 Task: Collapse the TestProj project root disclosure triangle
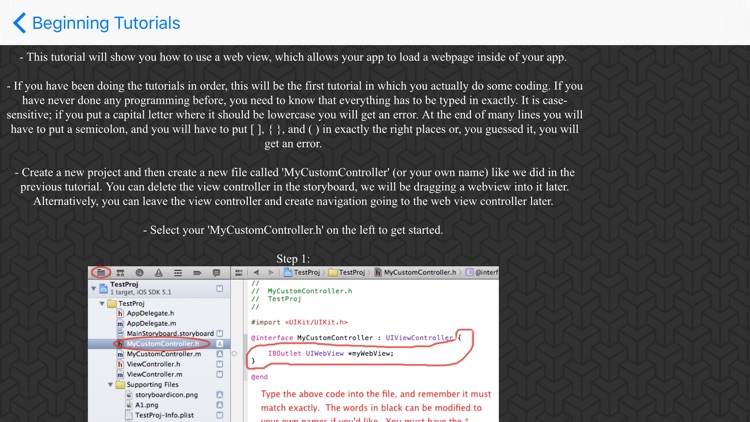pyautogui.click(x=93, y=289)
